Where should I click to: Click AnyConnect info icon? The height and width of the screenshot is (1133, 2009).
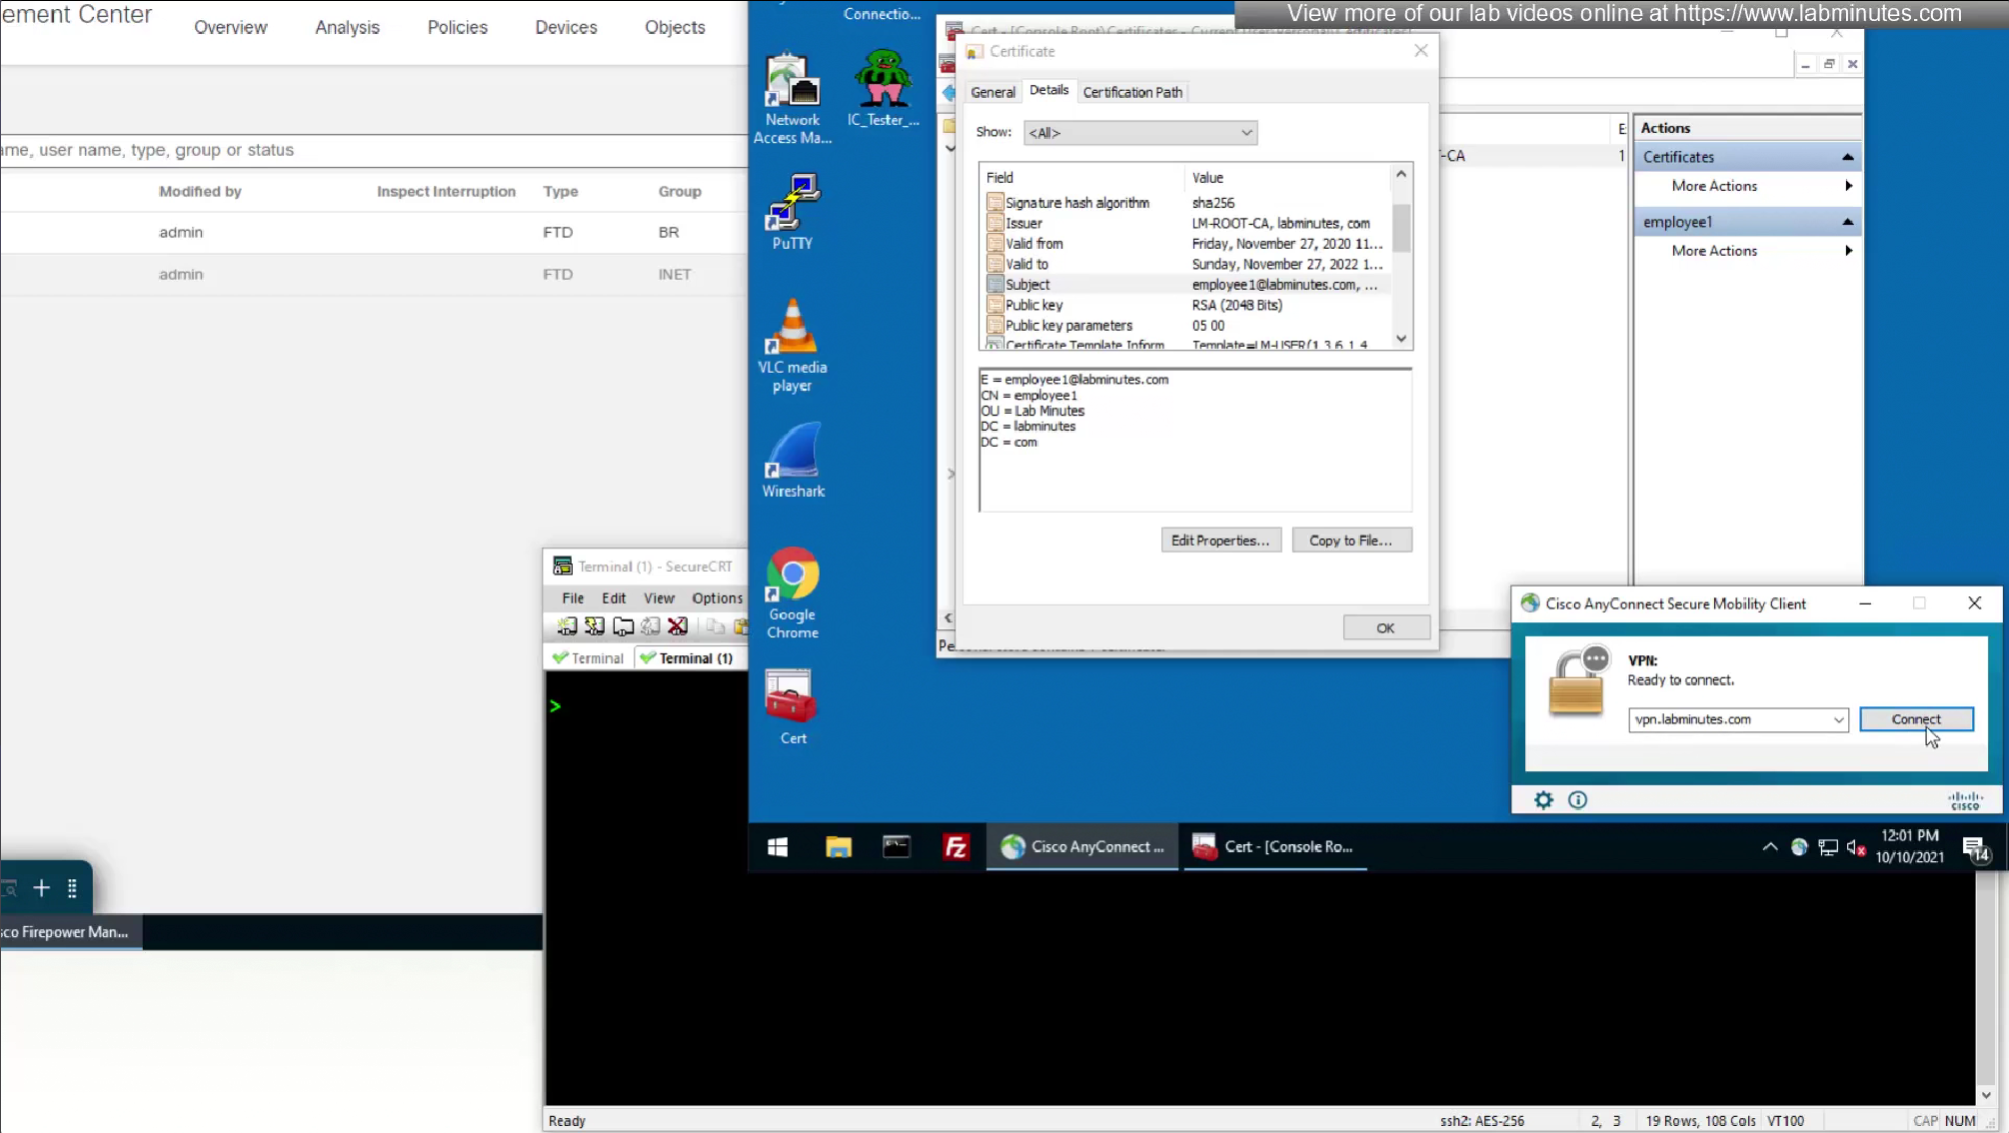[x=1577, y=800]
